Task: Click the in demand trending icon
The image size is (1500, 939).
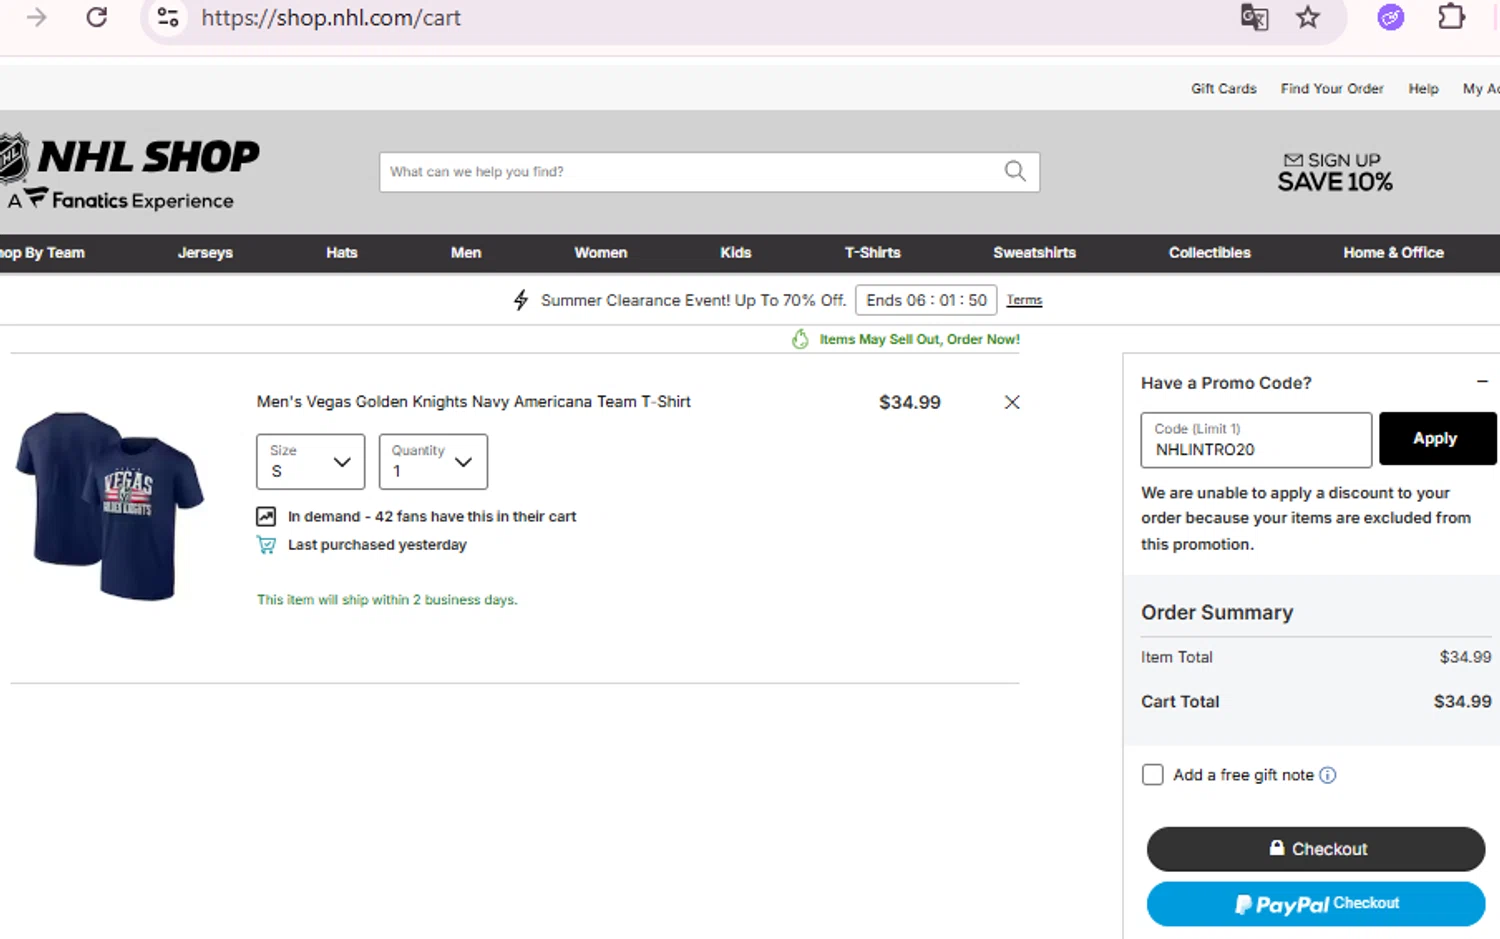Action: click(266, 516)
